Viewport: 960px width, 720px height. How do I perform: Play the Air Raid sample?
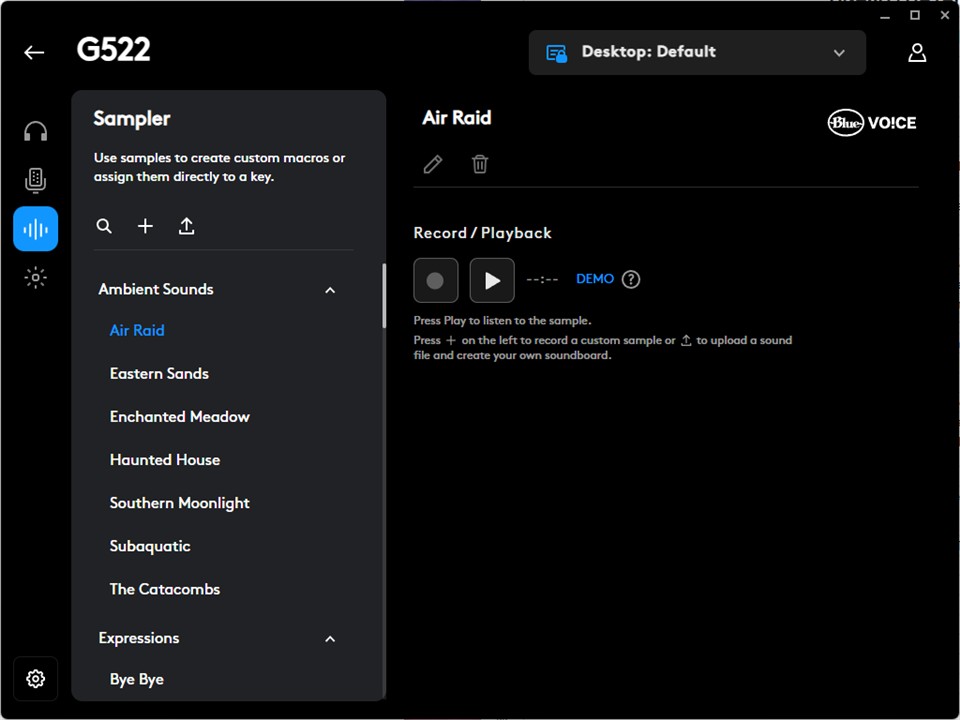(x=492, y=280)
